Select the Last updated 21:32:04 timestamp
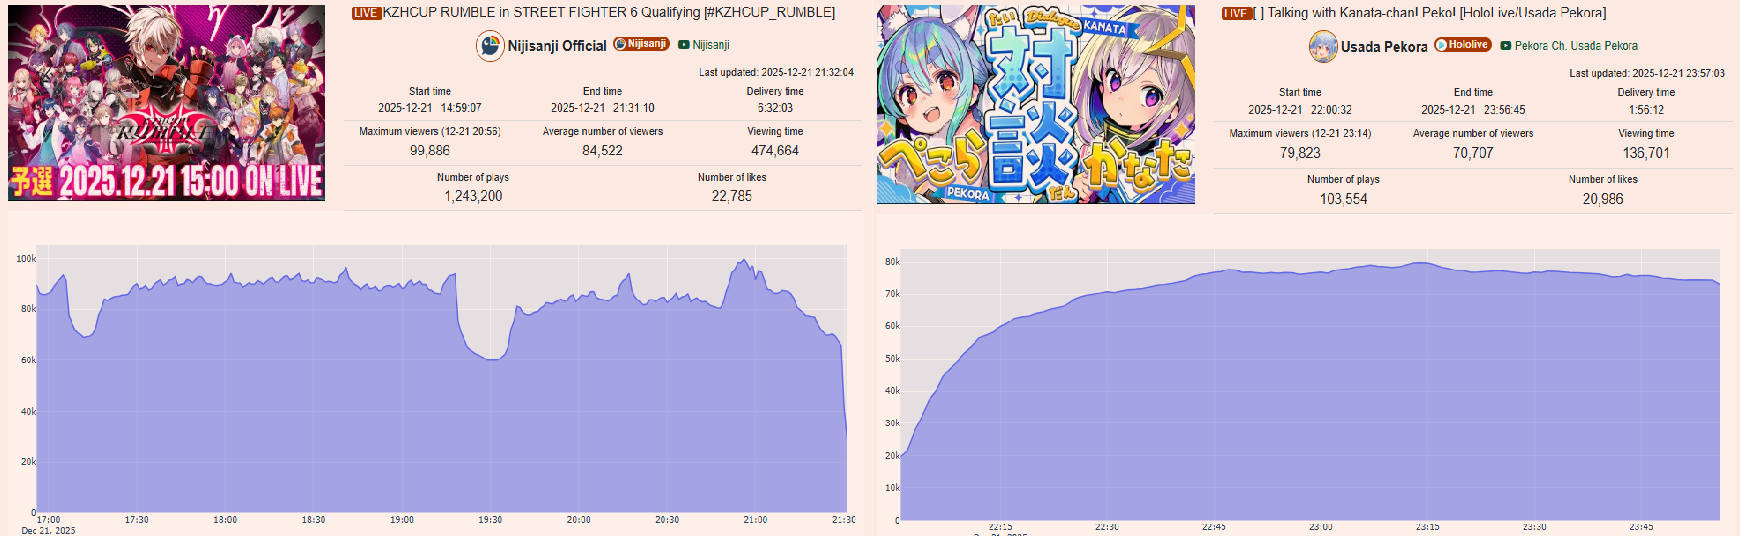The width and height of the screenshot is (1740, 536). coord(776,72)
